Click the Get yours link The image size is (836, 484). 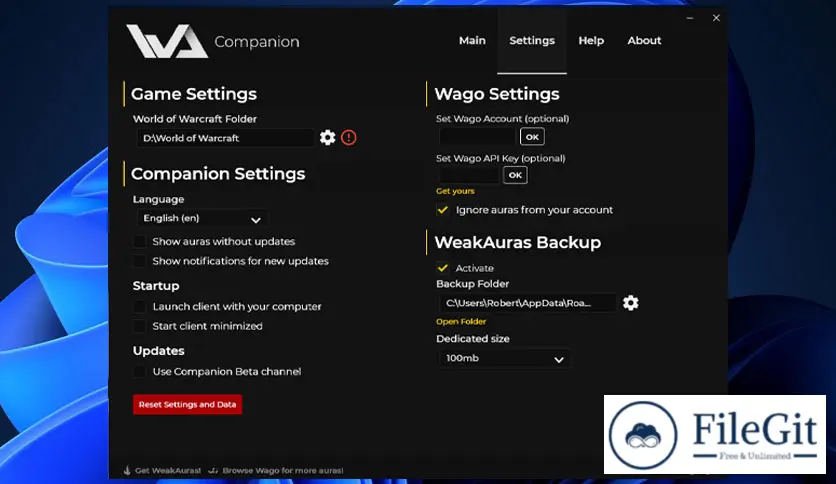pyautogui.click(x=455, y=191)
